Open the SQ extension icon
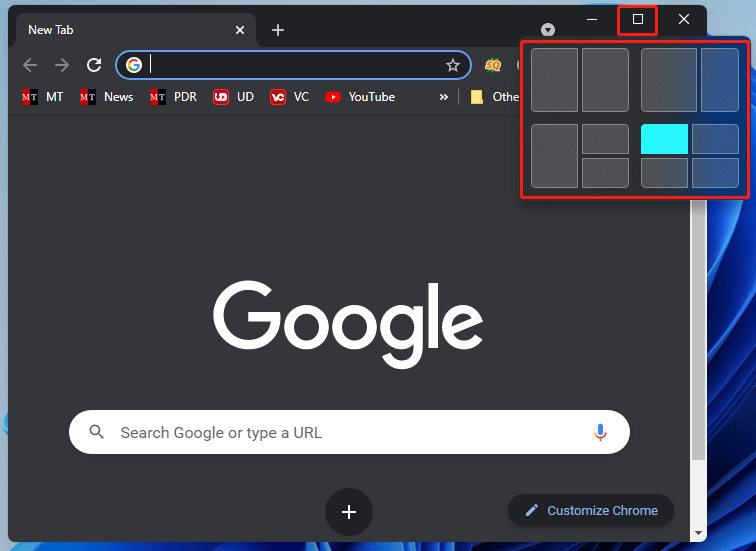 click(493, 65)
